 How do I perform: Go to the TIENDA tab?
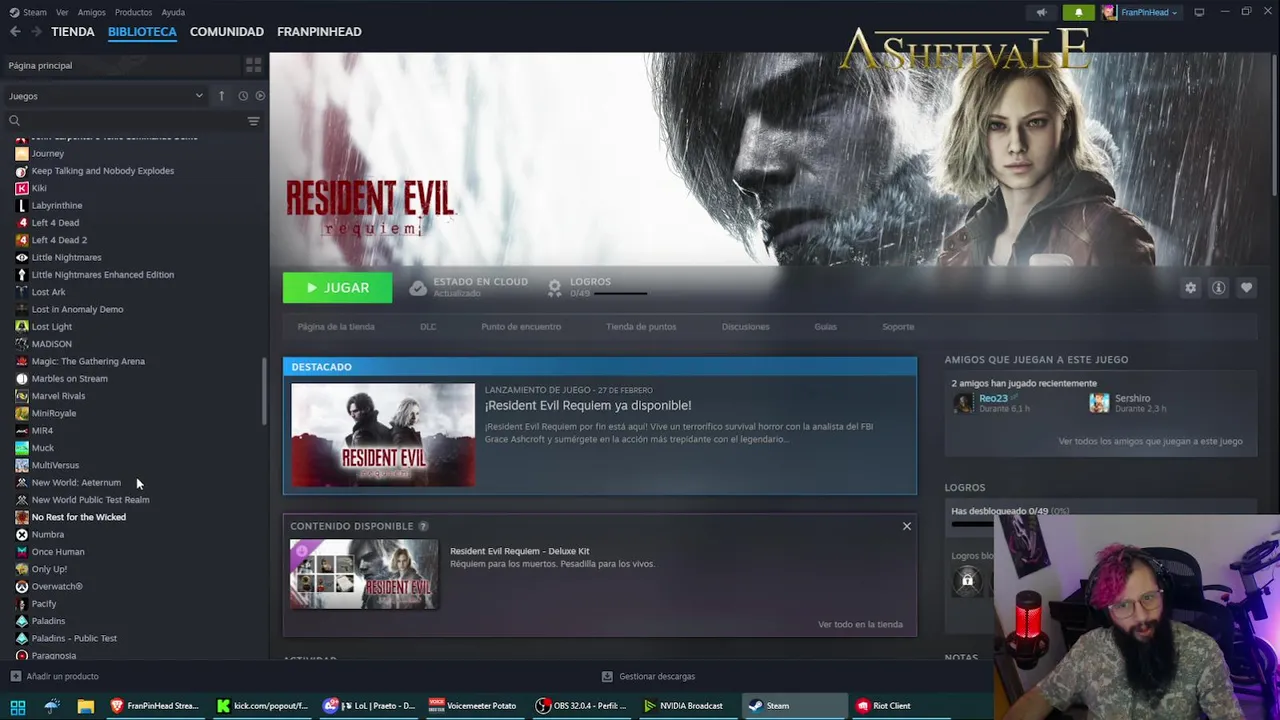click(x=73, y=32)
